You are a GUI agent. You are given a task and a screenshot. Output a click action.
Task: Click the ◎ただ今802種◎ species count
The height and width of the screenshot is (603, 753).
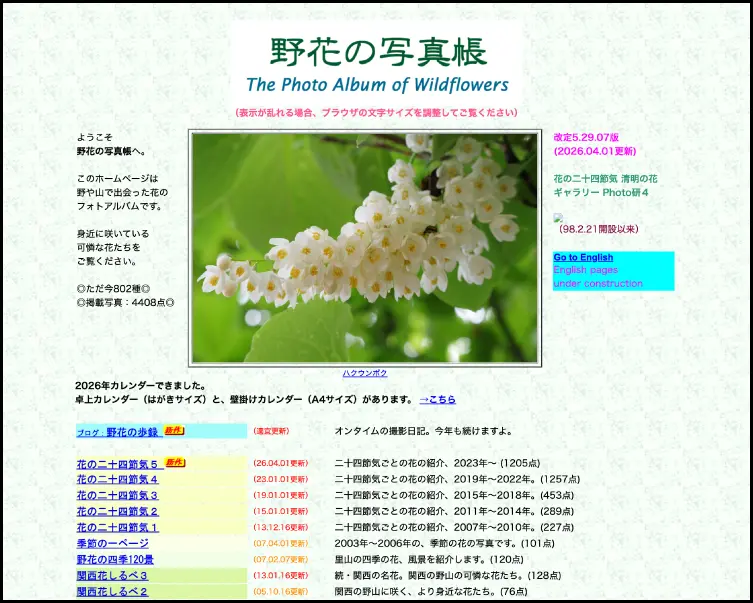[113, 289]
